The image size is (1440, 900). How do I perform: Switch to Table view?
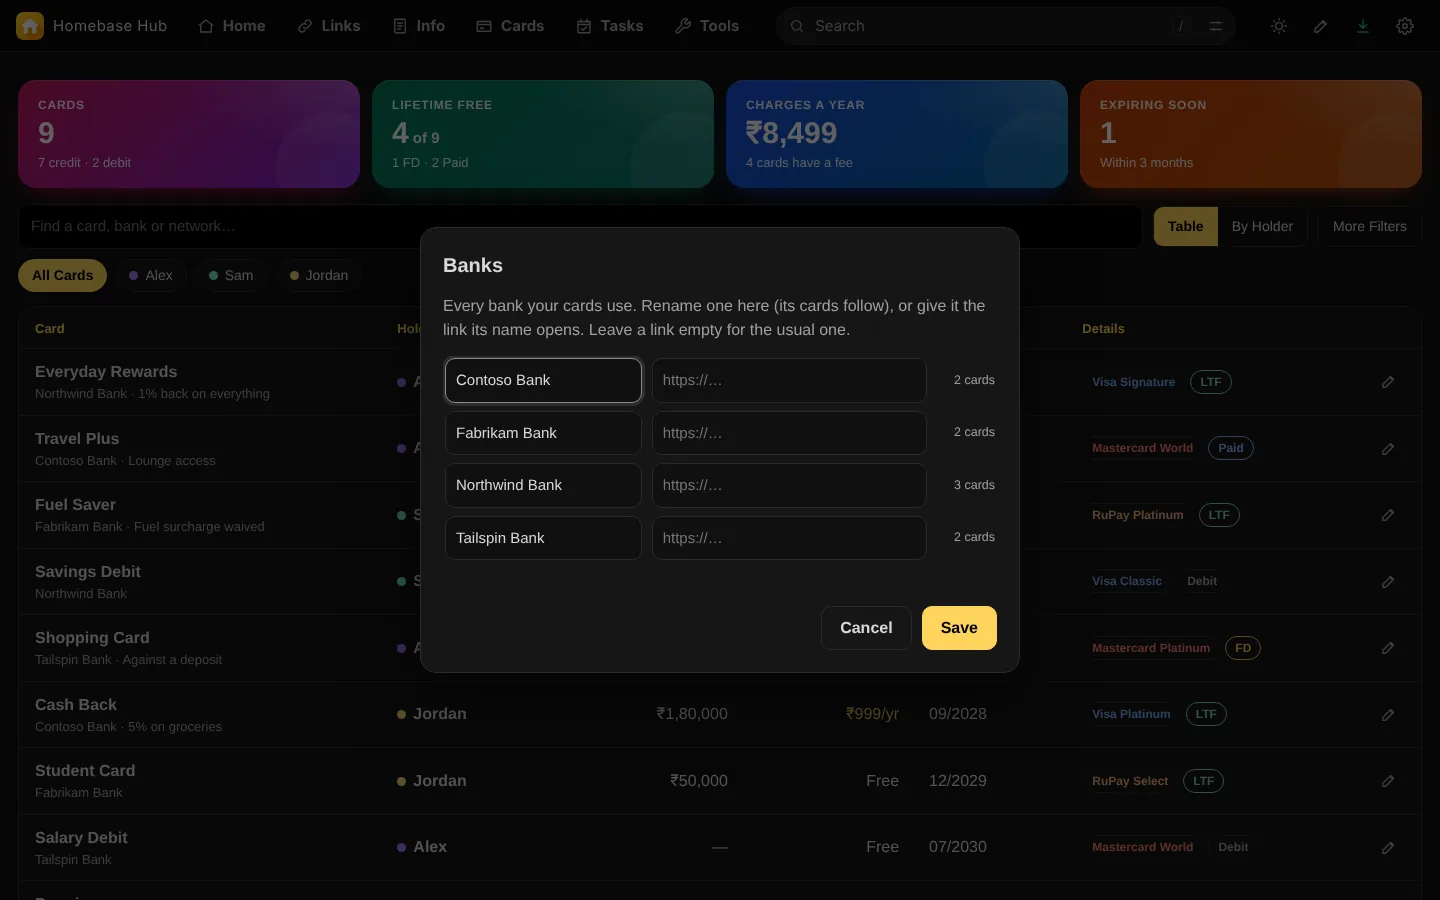(1186, 226)
